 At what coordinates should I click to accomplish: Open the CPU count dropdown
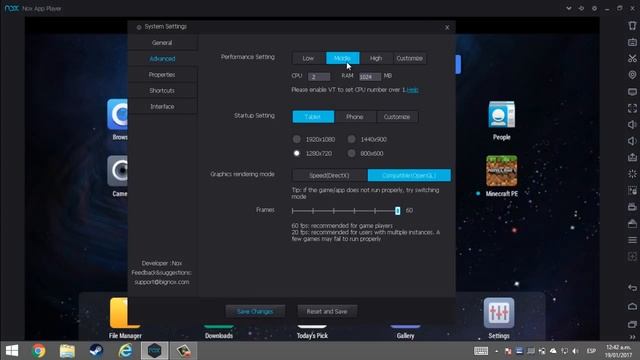319,77
